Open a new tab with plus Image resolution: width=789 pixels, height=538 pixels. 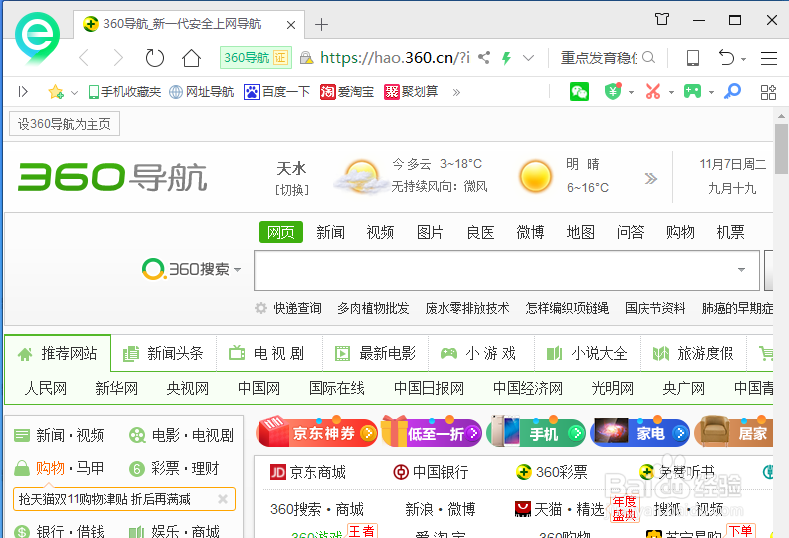[x=321, y=24]
